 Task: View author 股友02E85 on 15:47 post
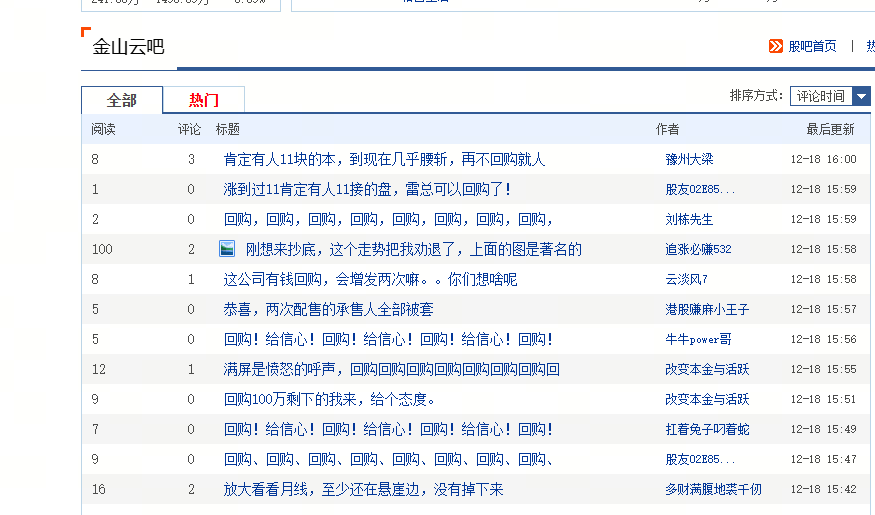pos(700,460)
